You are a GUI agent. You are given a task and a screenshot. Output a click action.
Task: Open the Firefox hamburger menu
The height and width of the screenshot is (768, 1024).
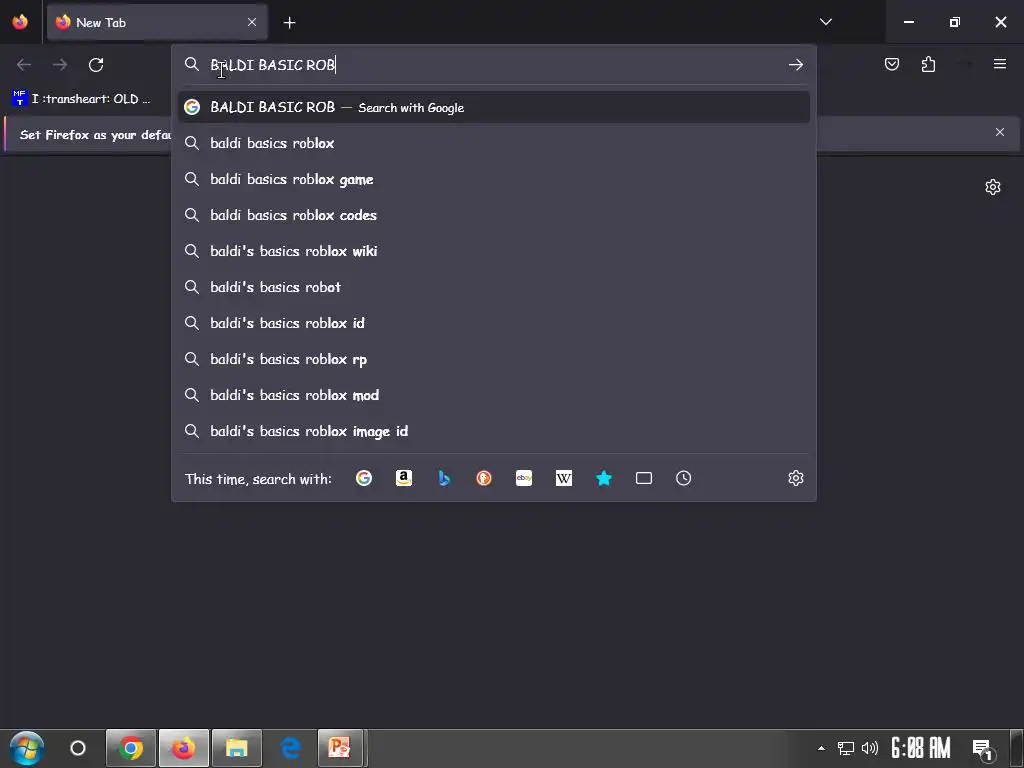[x=1000, y=64]
